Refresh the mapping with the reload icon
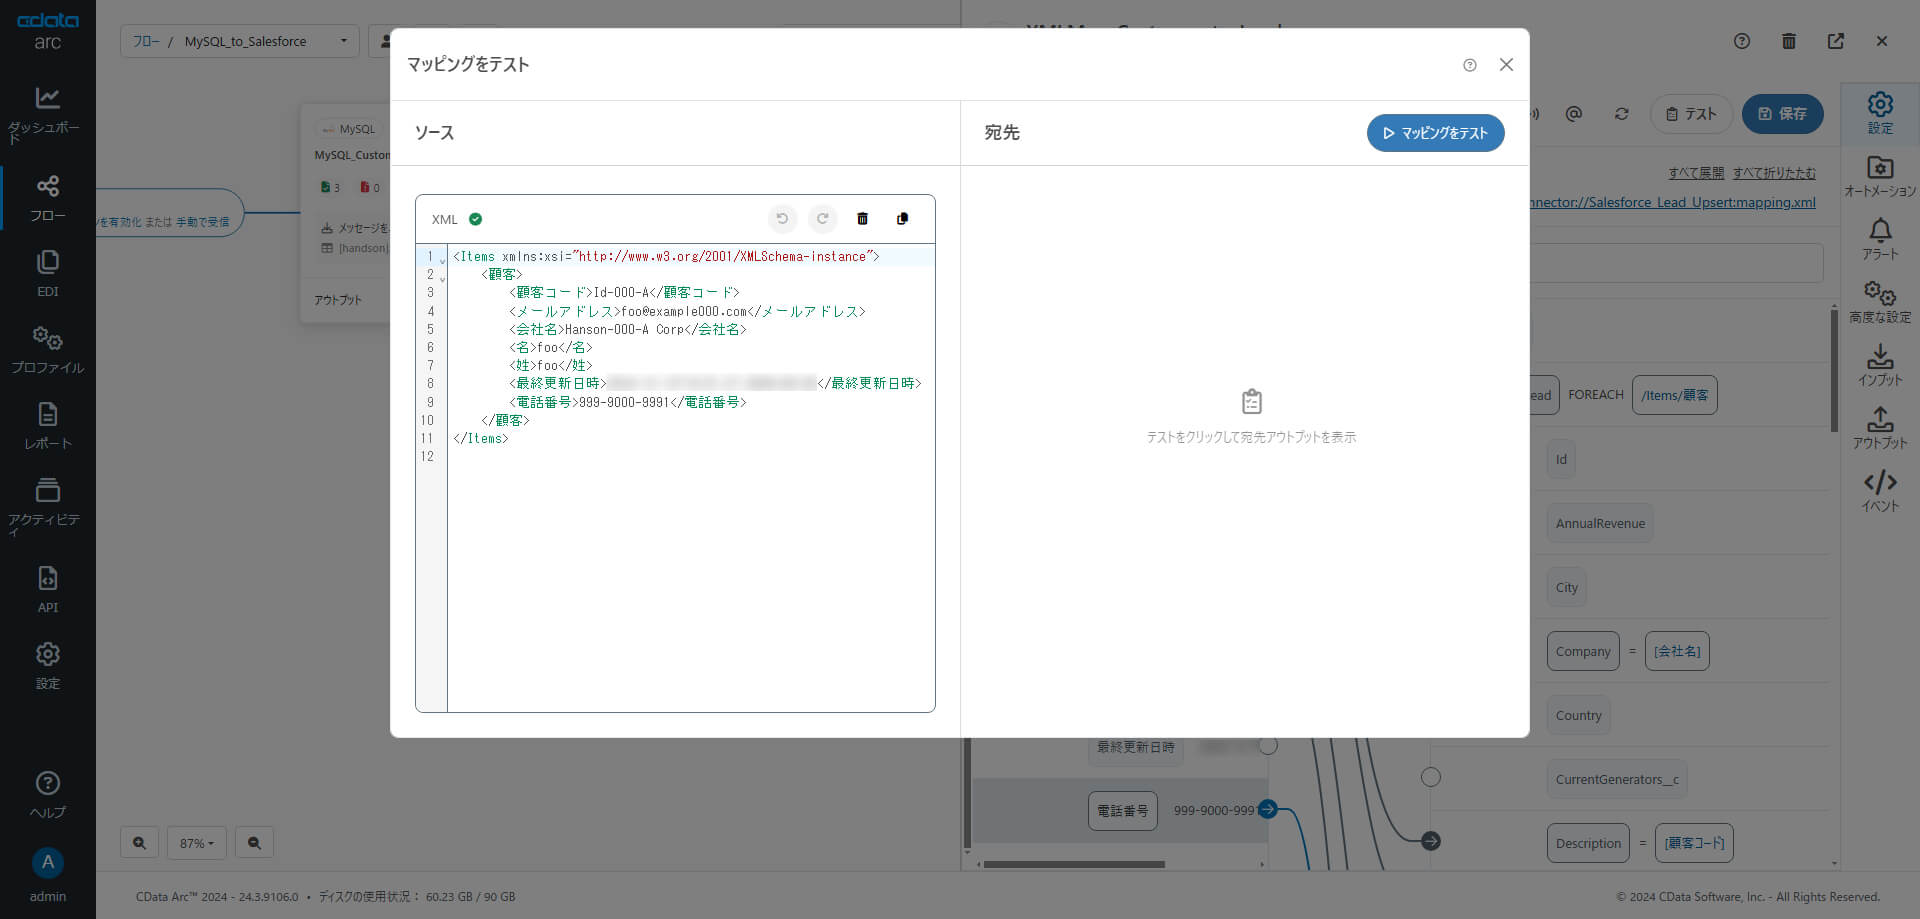The height and width of the screenshot is (919, 1920). [1621, 114]
